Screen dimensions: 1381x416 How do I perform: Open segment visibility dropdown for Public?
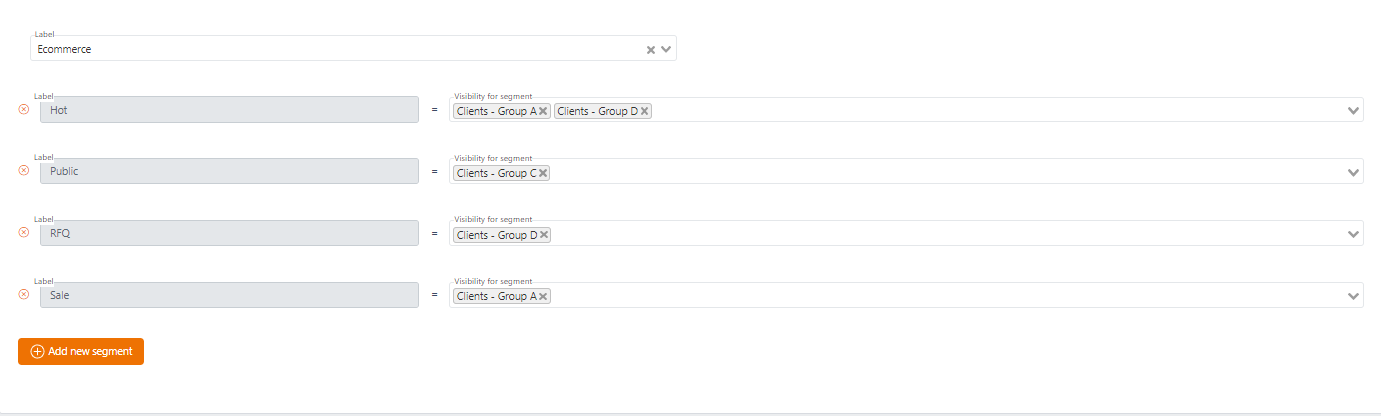pyautogui.click(x=1354, y=173)
